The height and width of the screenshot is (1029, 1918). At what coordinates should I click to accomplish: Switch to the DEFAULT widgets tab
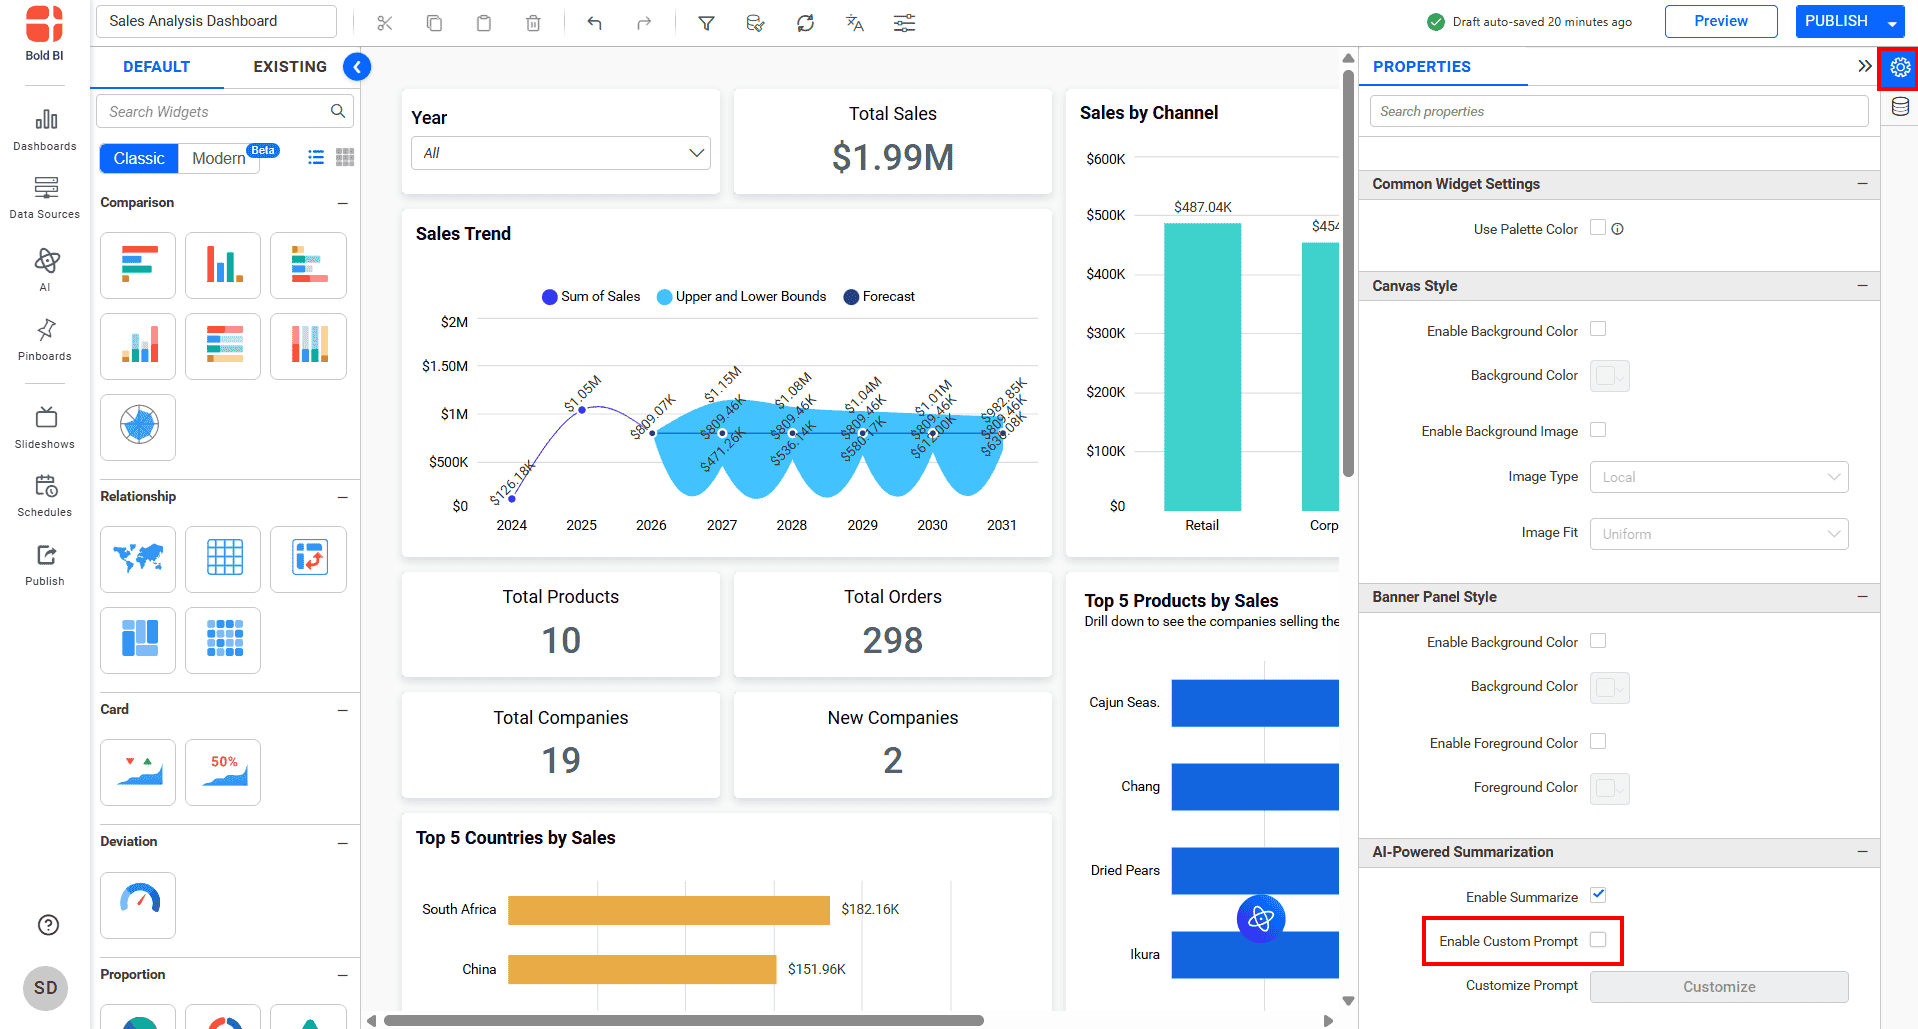pos(157,67)
